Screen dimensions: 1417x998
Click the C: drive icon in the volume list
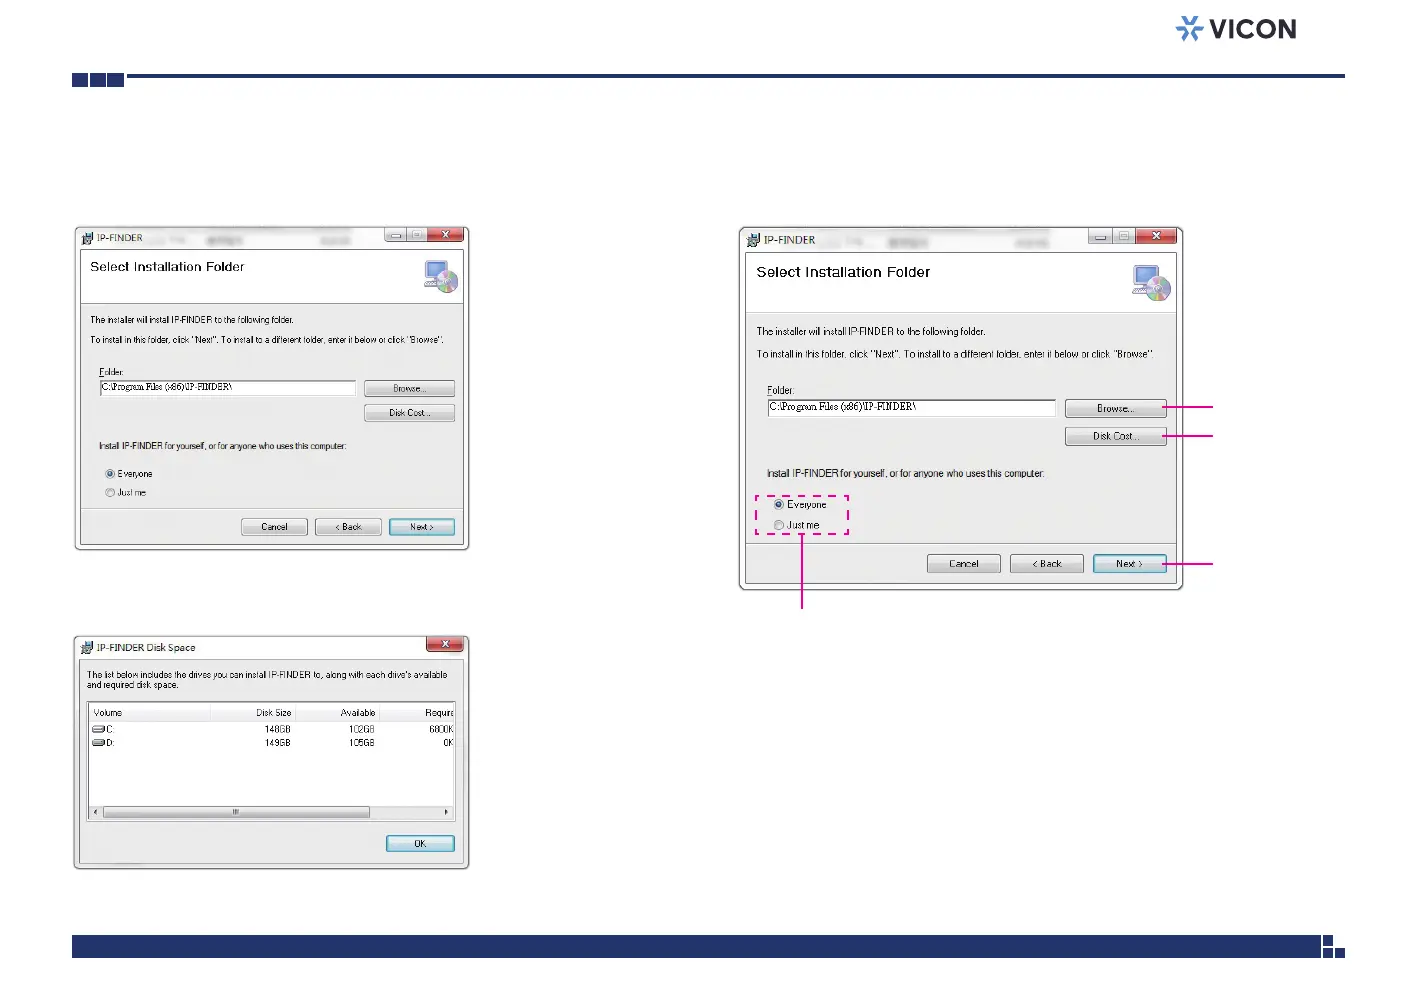(x=98, y=730)
